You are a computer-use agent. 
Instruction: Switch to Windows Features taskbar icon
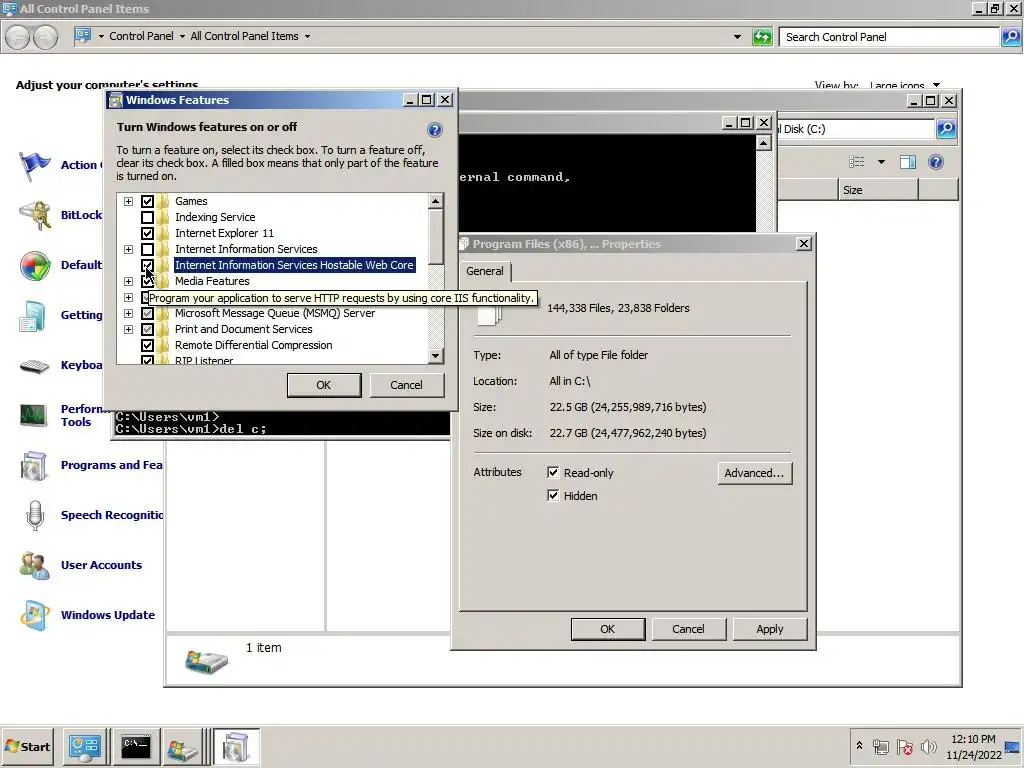click(236, 747)
